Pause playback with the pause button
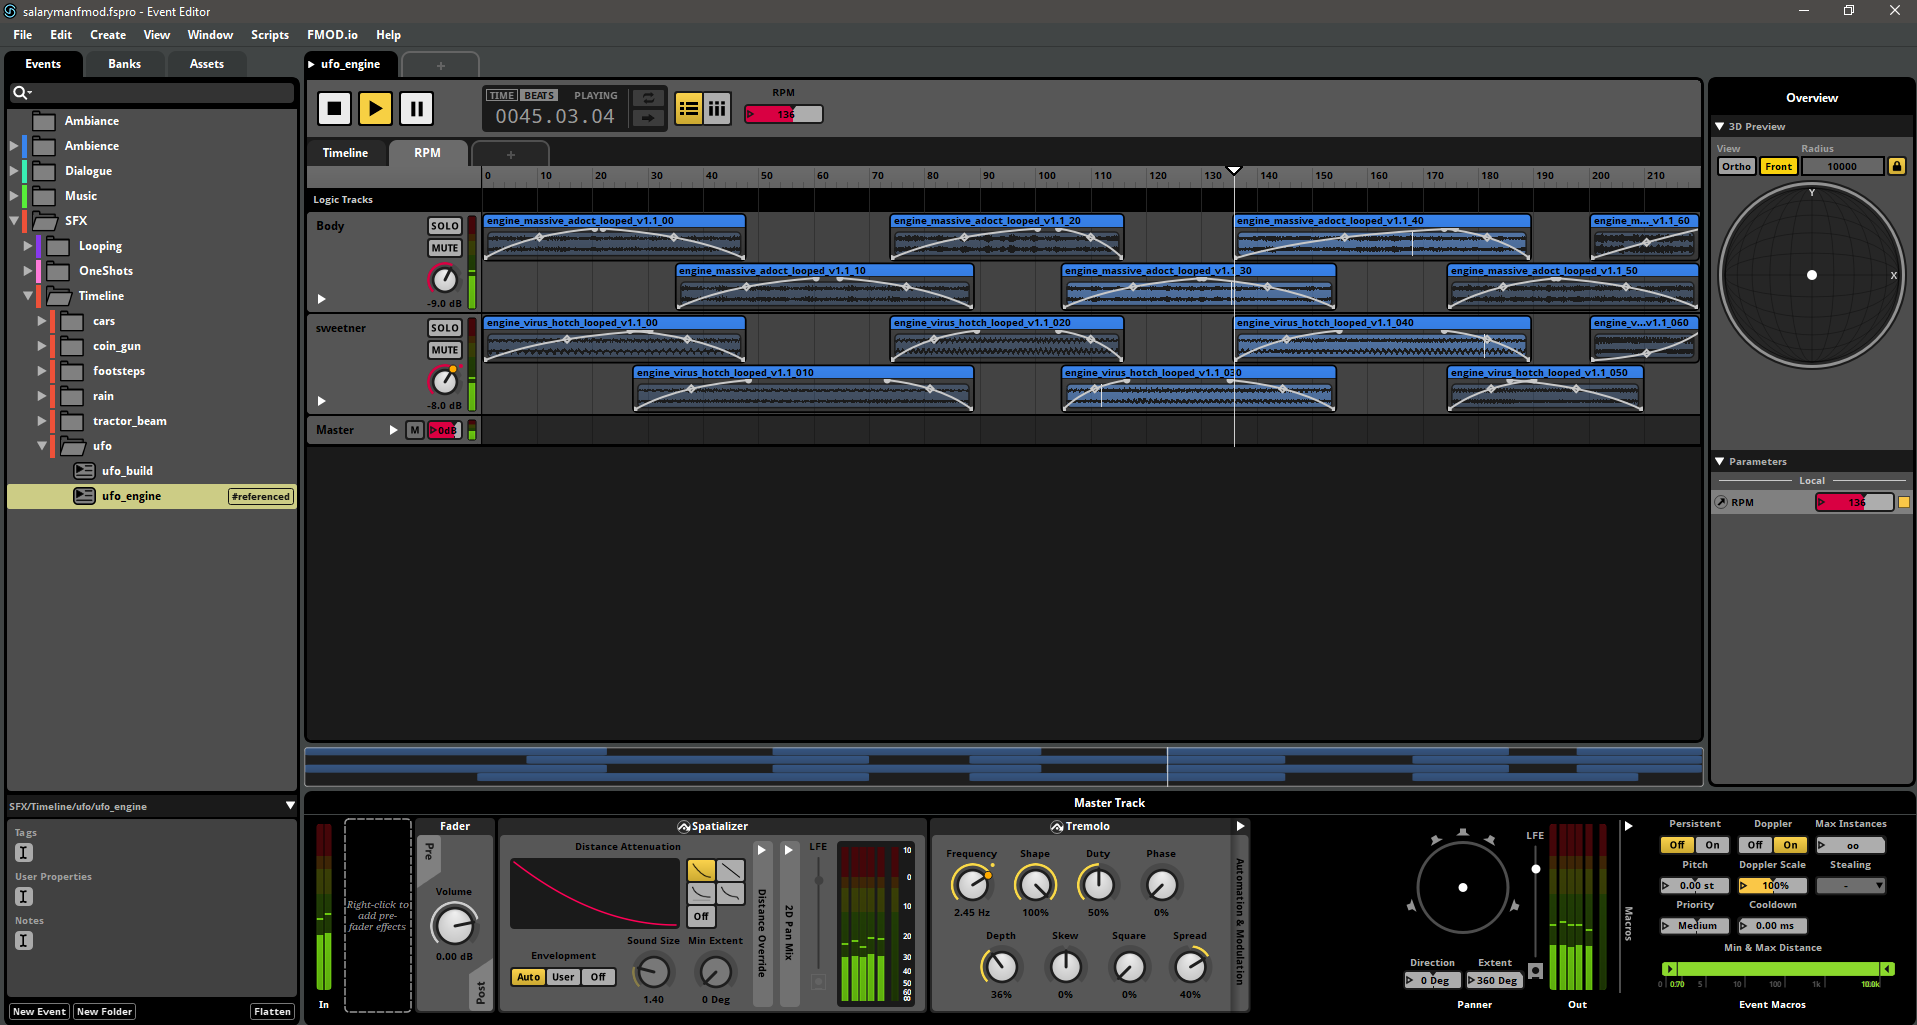This screenshot has height=1025, width=1917. (416, 108)
